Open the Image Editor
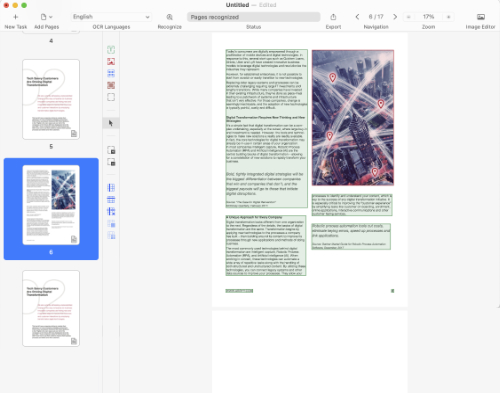Image resolution: width=500 pixels, height=393 pixels. click(481, 17)
